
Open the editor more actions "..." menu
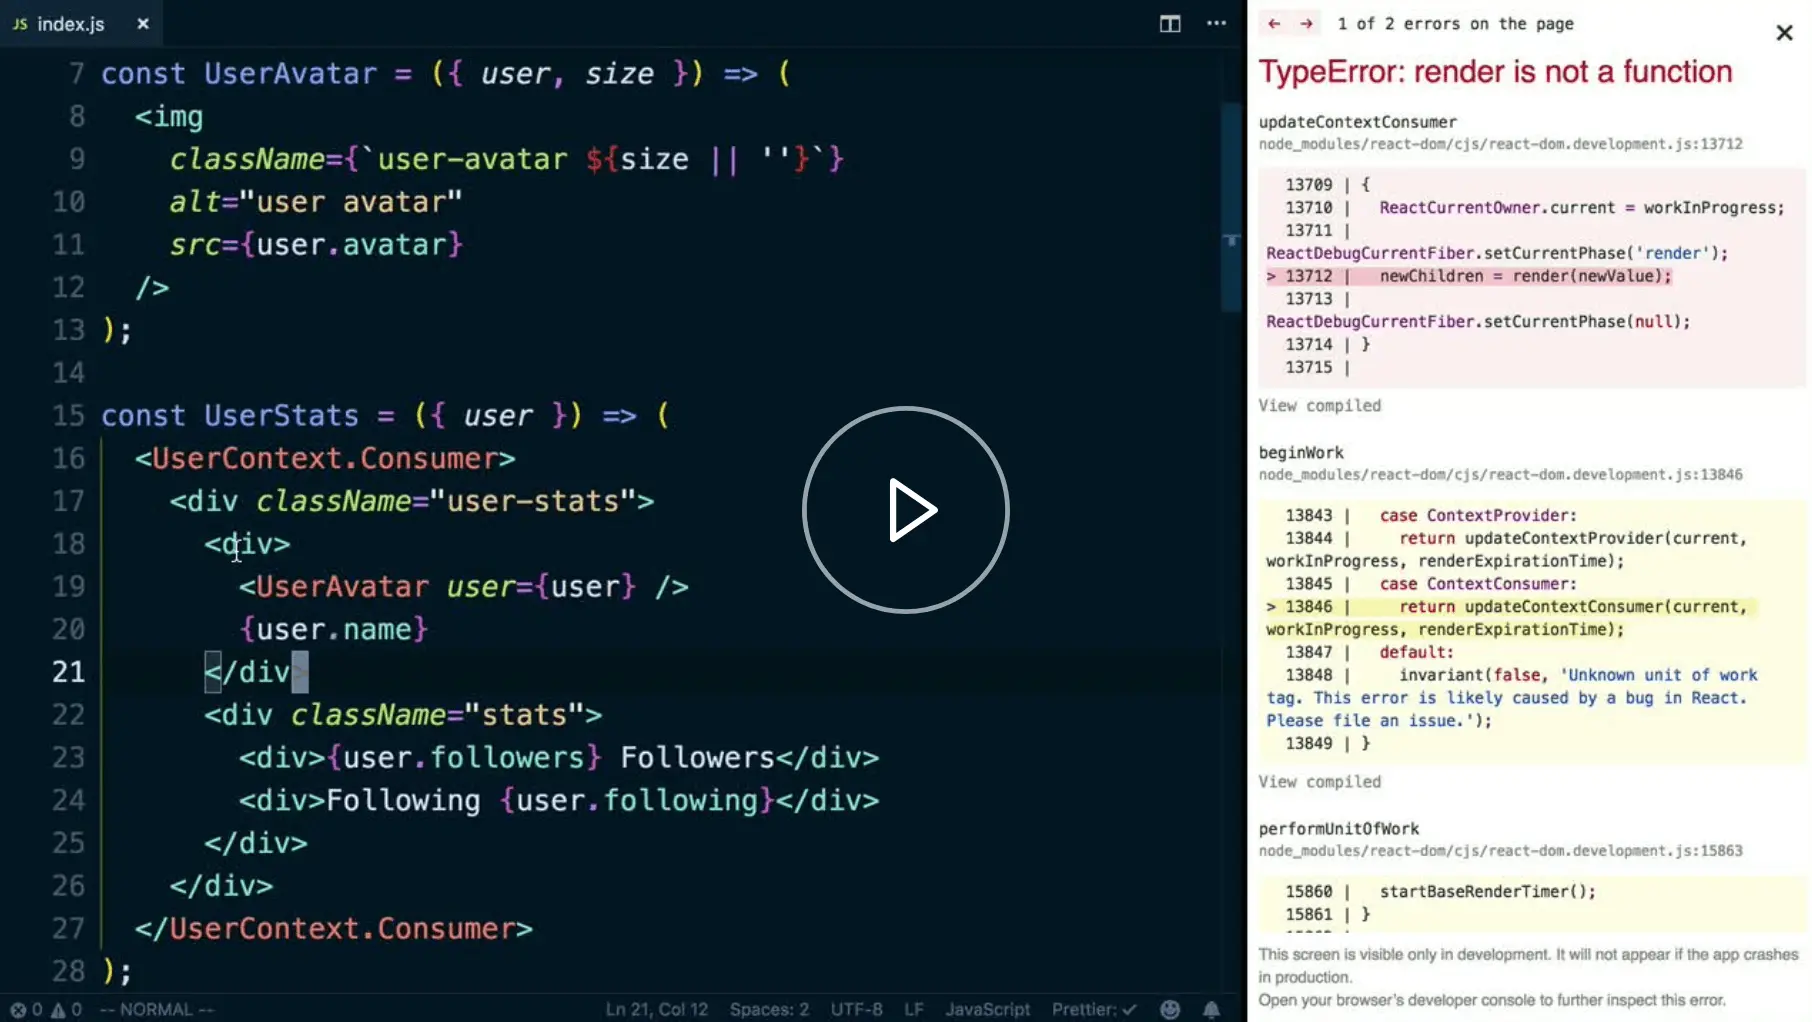coord(1215,23)
